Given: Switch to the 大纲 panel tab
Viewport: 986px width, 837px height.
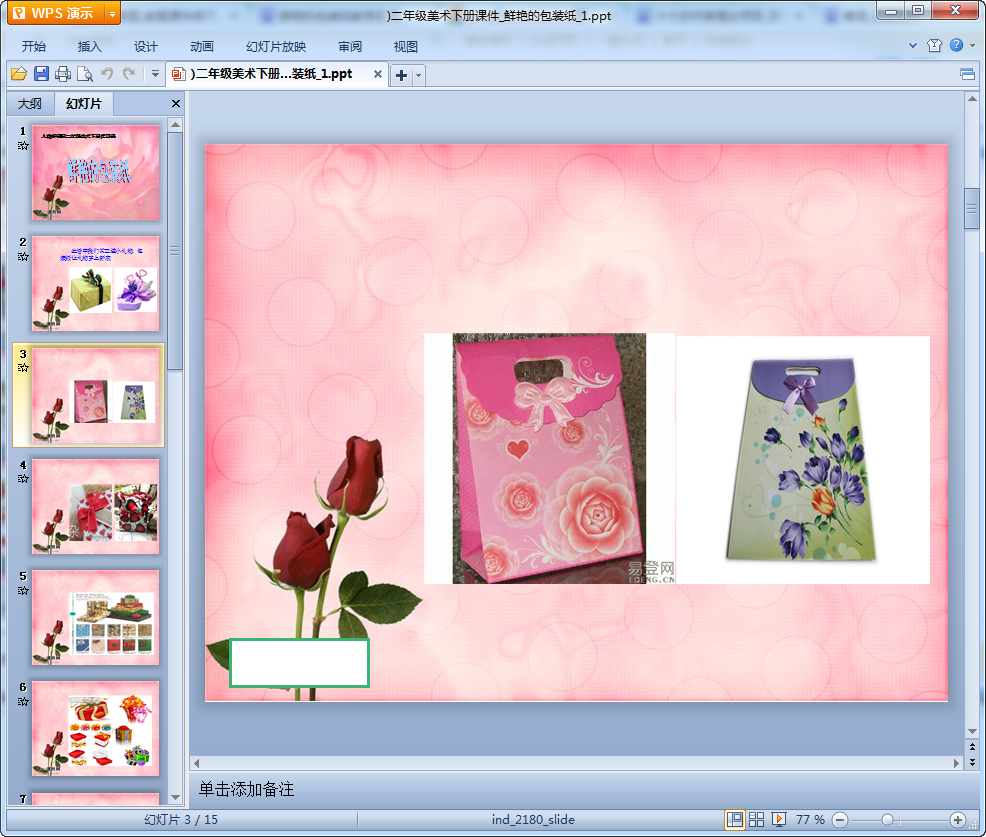Looking at the screenshot, I should (x=30, y=104).
